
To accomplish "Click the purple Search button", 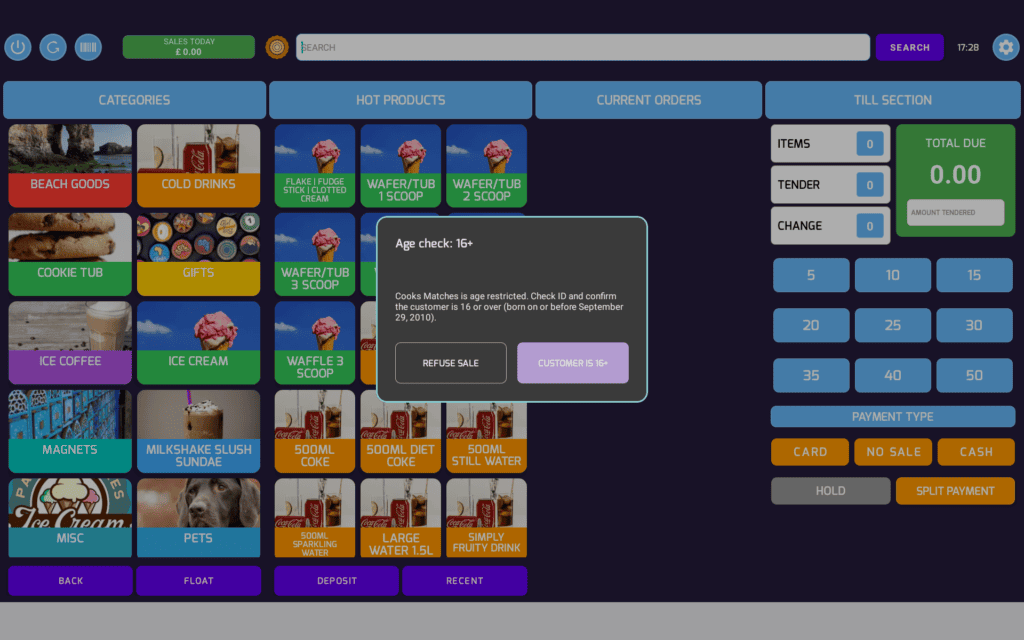I will (909, 47).
